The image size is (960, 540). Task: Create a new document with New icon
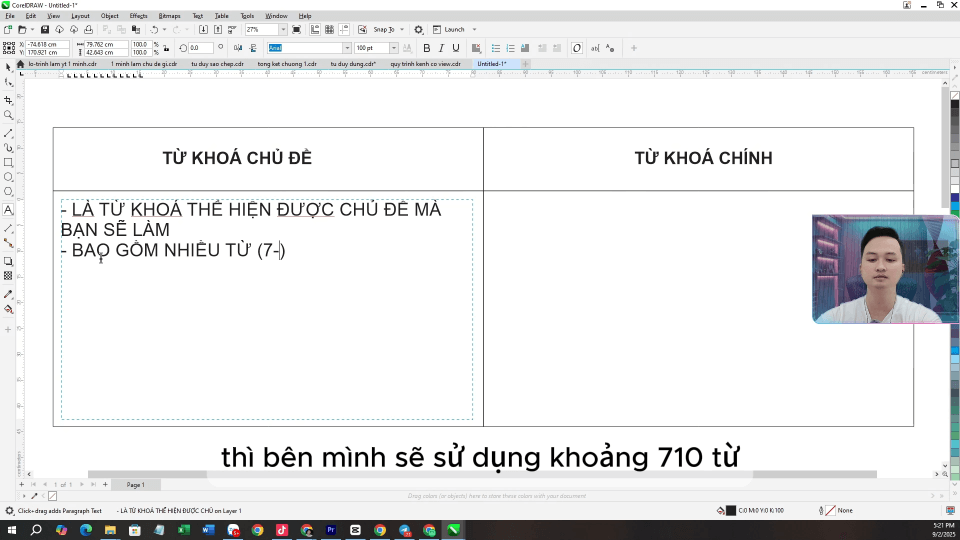(x=8, y=29)
